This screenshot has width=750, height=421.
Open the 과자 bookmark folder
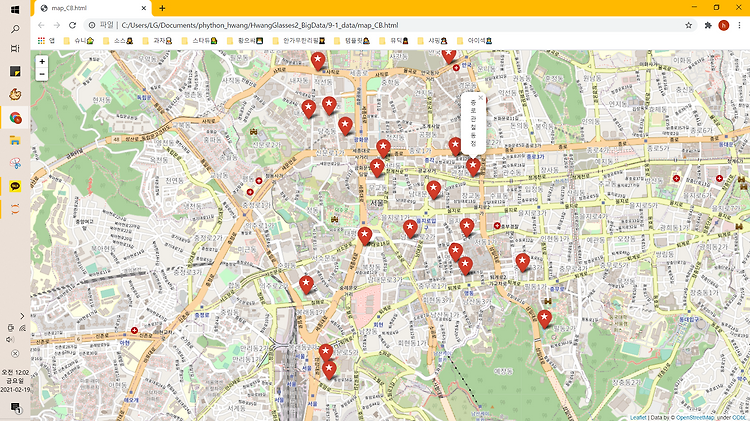coord(157,41)
